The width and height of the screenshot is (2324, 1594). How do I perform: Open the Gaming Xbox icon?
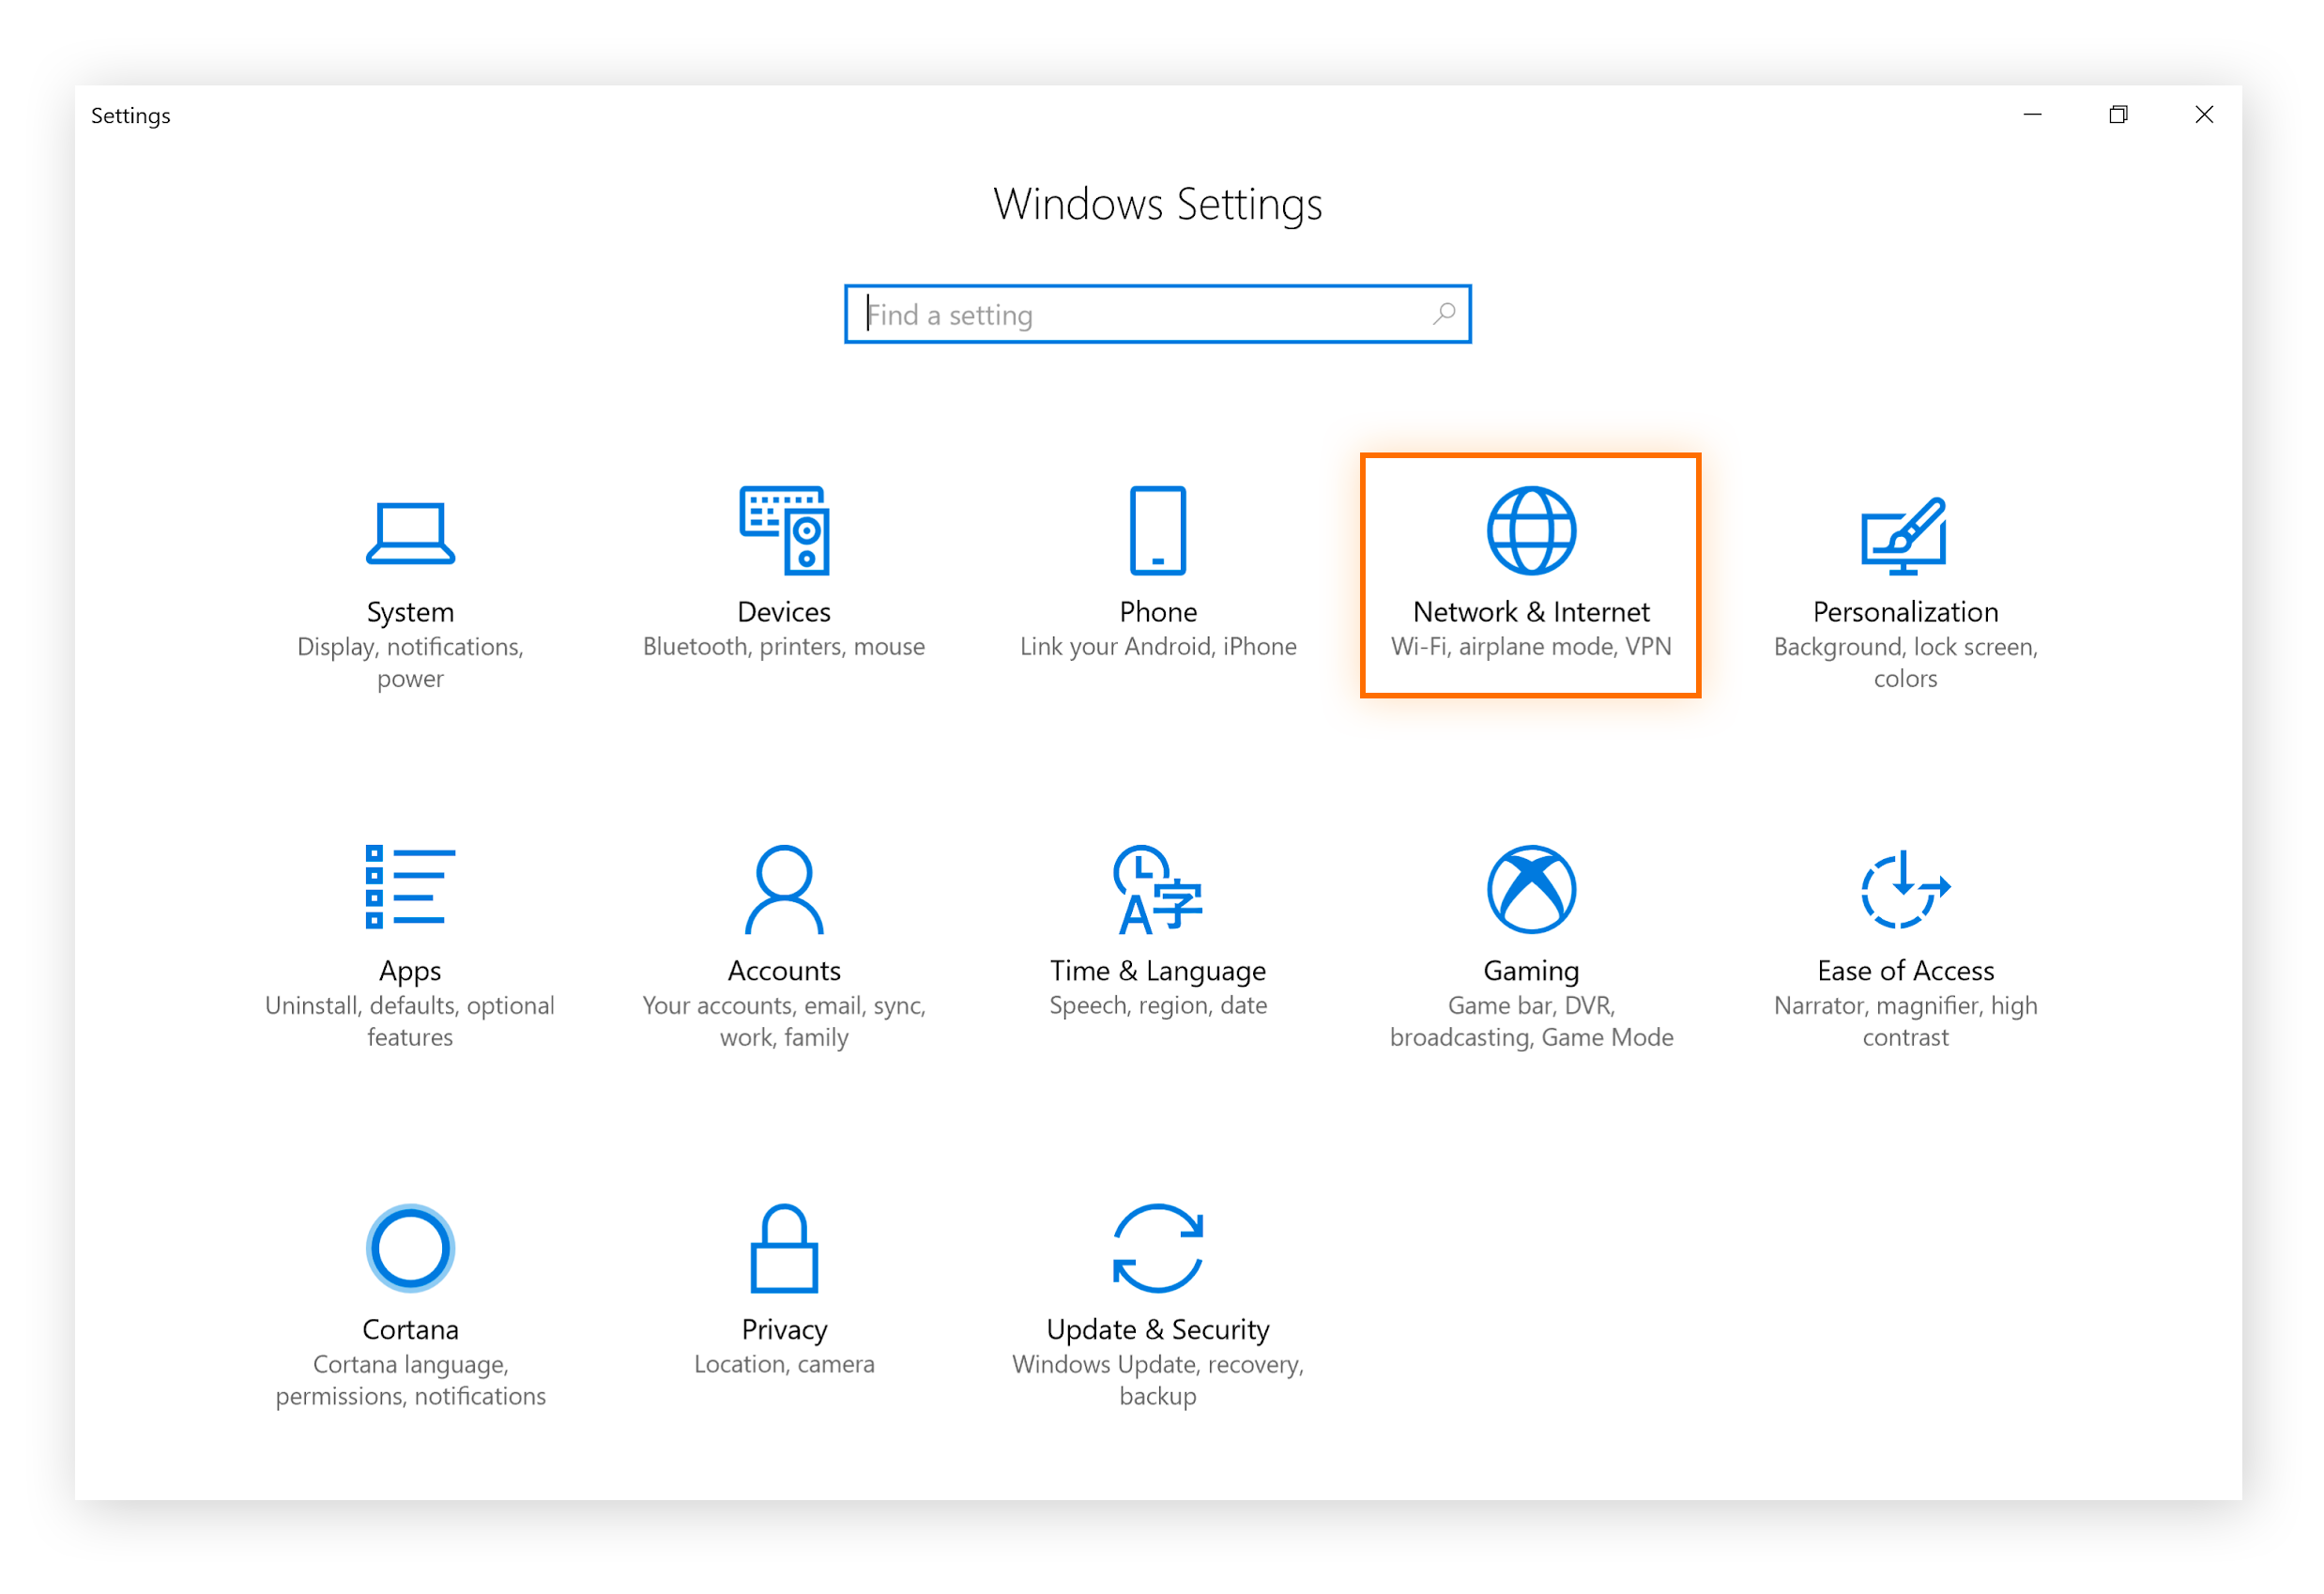point(1531,890)
